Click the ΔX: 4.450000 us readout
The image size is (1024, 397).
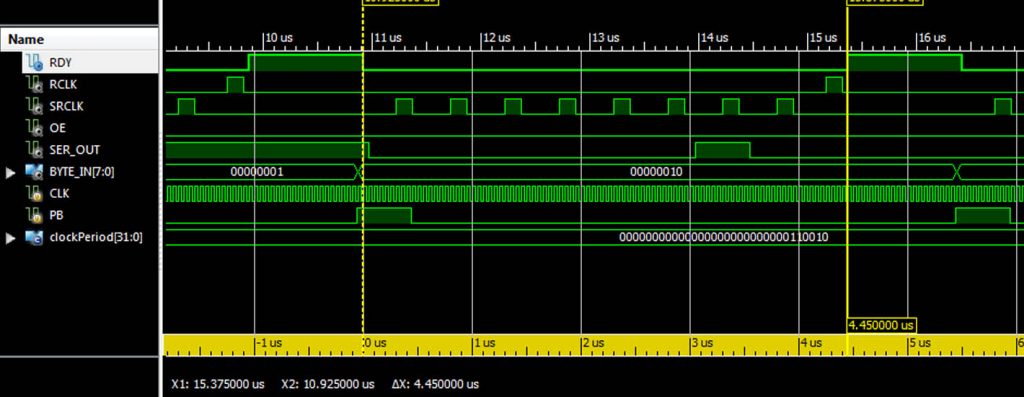pyautogui.click(x=436, y=384)
